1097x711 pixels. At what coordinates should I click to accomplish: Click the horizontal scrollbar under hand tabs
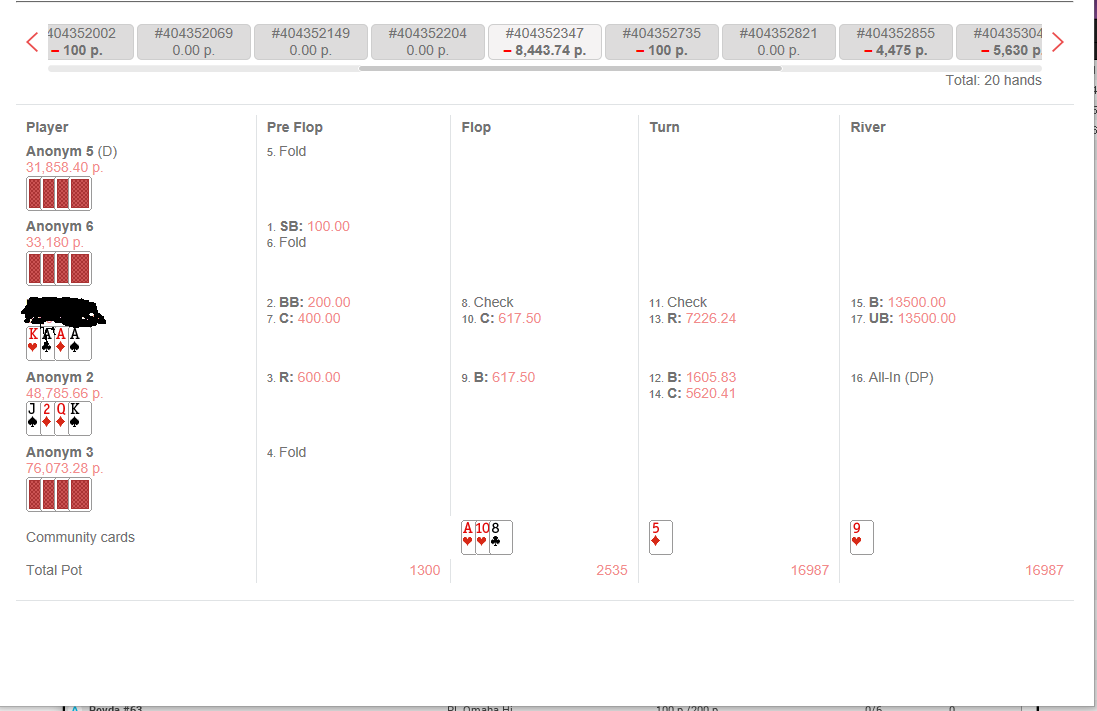pyautogui.click(x=570, y=69)
